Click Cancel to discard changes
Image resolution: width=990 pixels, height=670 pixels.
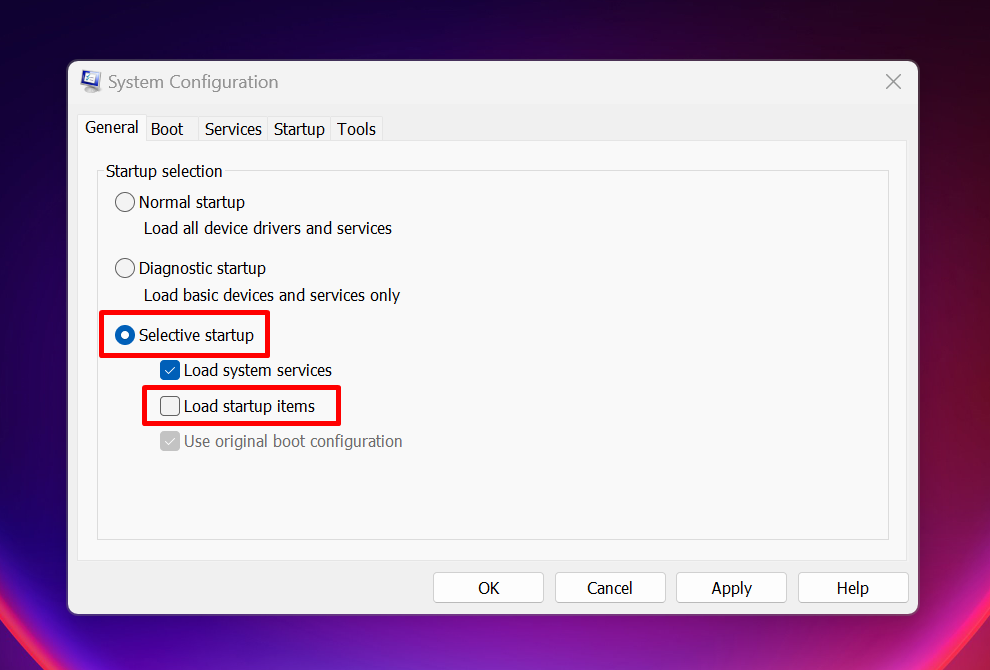coord(610,587)
